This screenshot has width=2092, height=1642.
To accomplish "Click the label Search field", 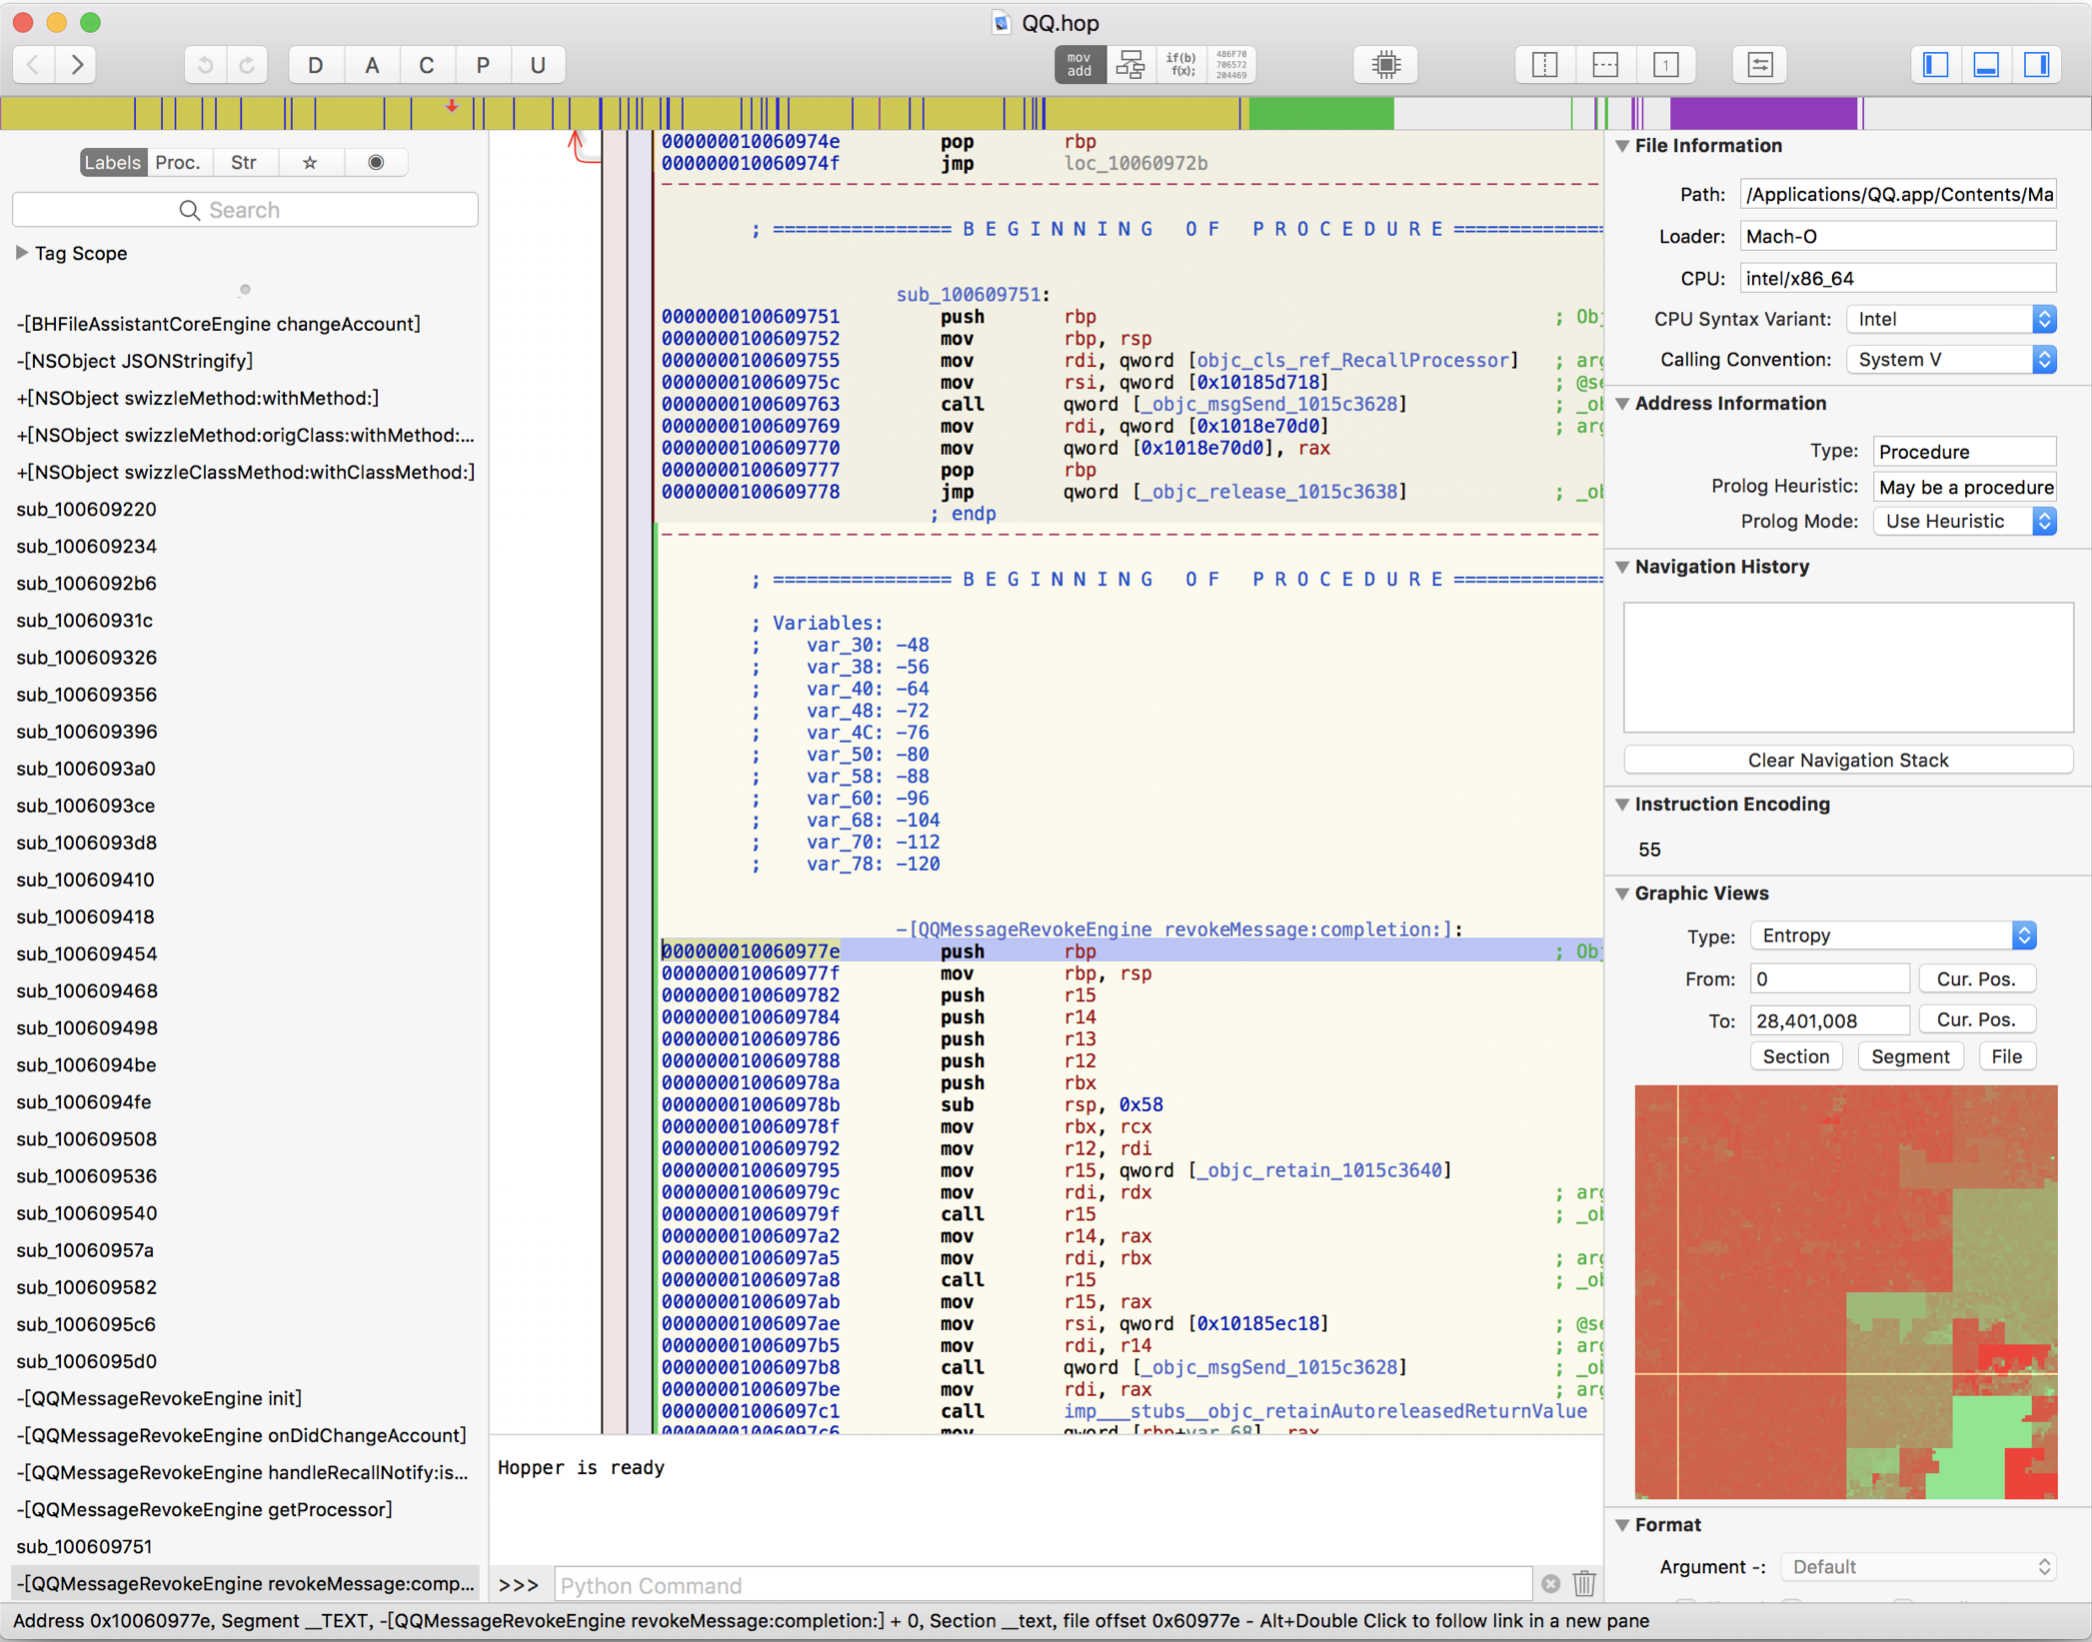I will [245, 210].
